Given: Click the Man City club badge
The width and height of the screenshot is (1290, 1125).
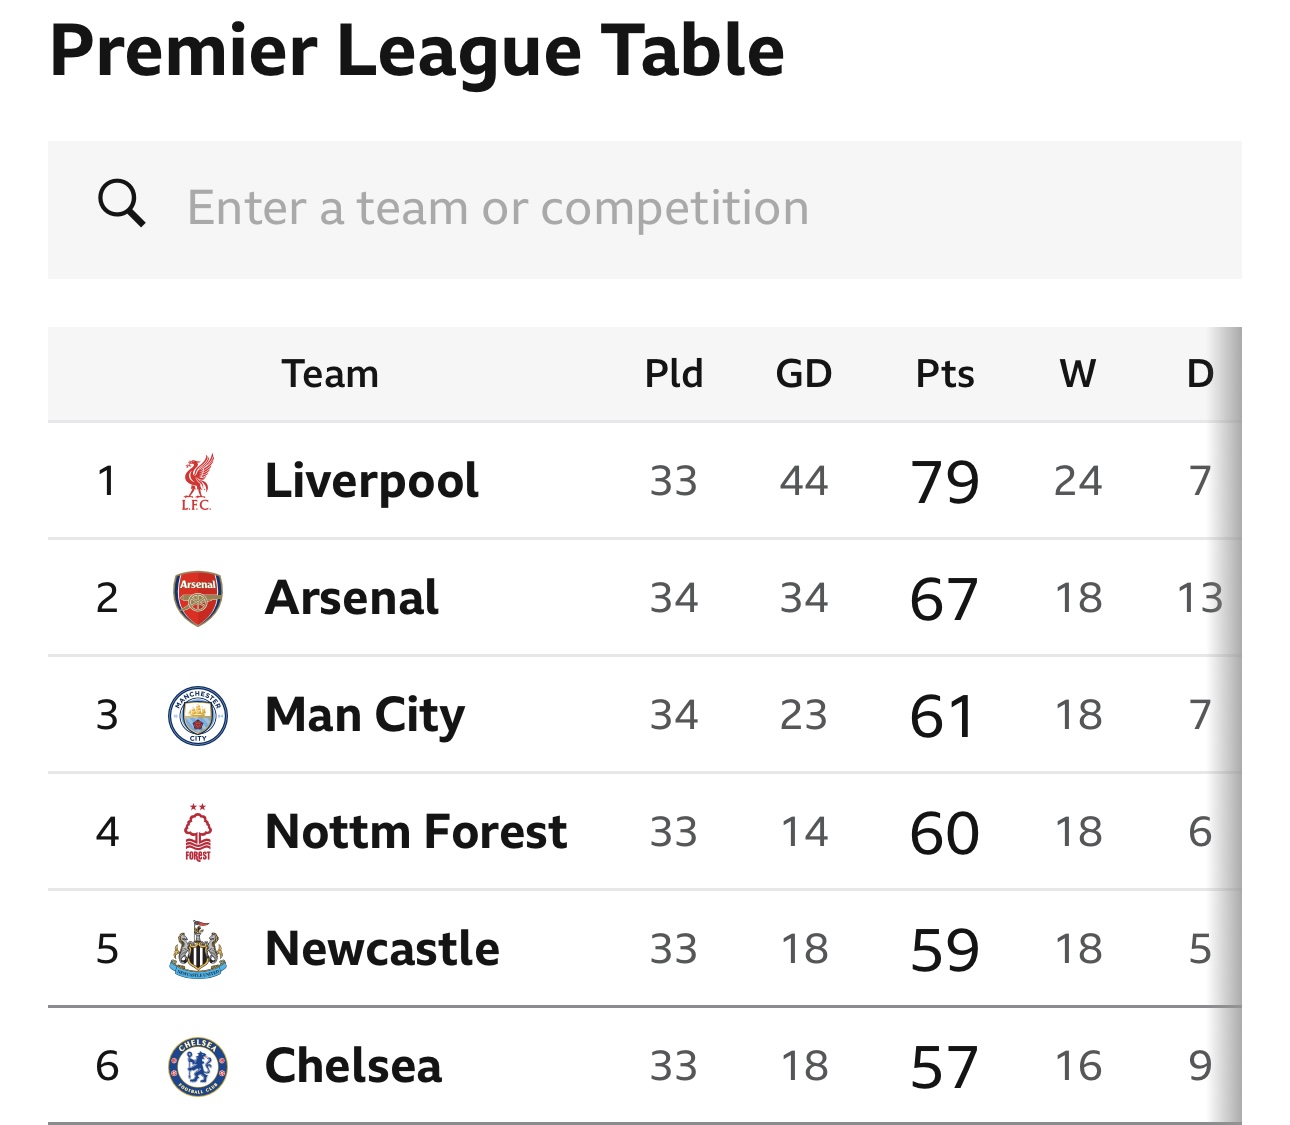Looking at the screenshot, I should pos(198,716).
